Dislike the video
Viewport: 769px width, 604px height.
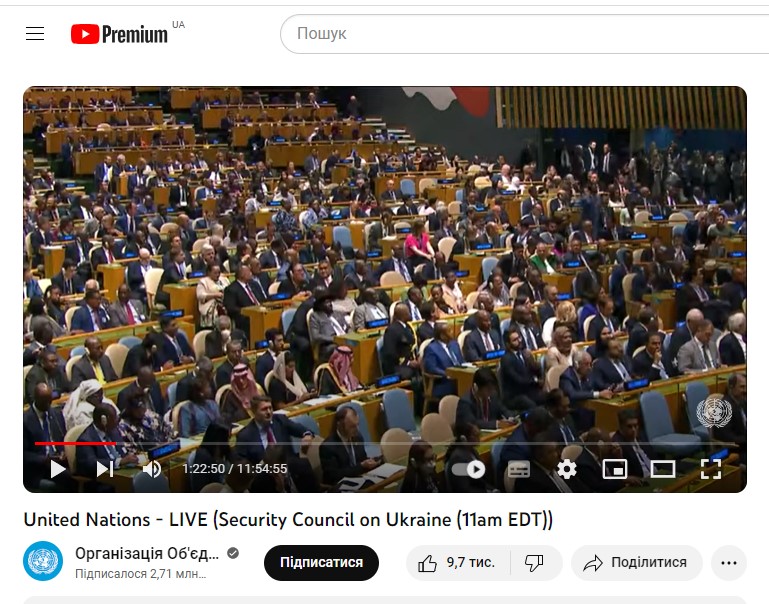(x=535, y=562)
